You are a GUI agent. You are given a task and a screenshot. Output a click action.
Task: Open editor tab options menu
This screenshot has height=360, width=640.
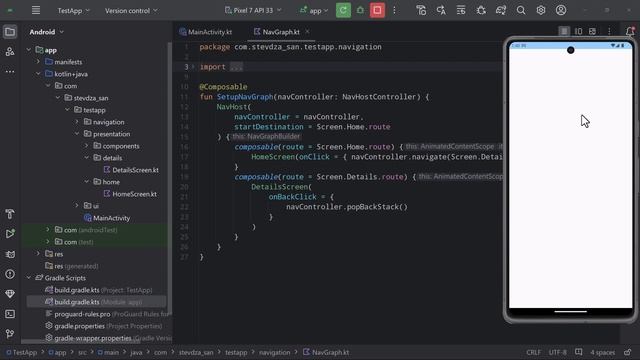(609, 31)
